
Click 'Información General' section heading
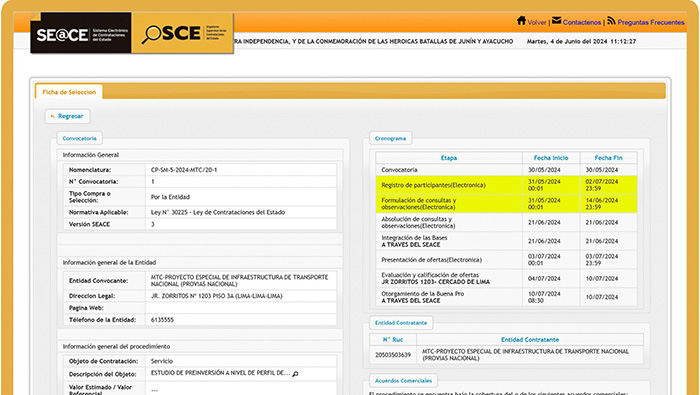pos(91,155)
